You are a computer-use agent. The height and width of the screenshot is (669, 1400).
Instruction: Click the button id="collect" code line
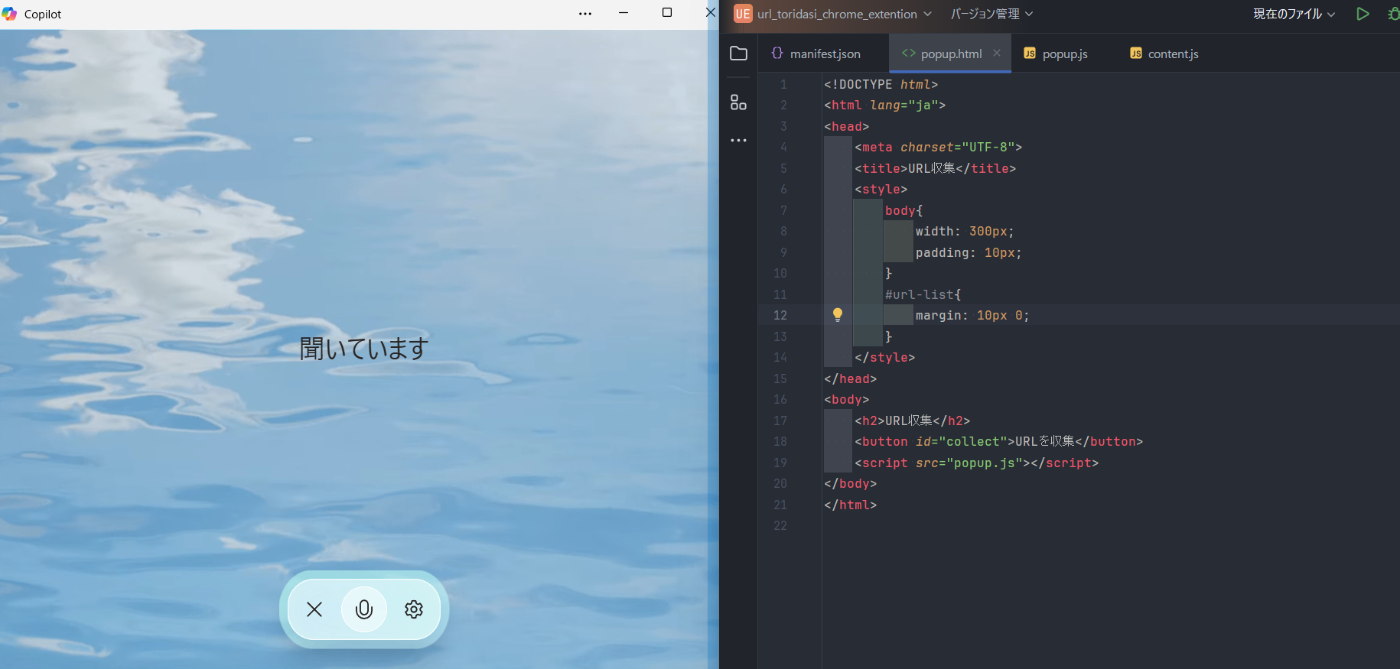point(998,442)
